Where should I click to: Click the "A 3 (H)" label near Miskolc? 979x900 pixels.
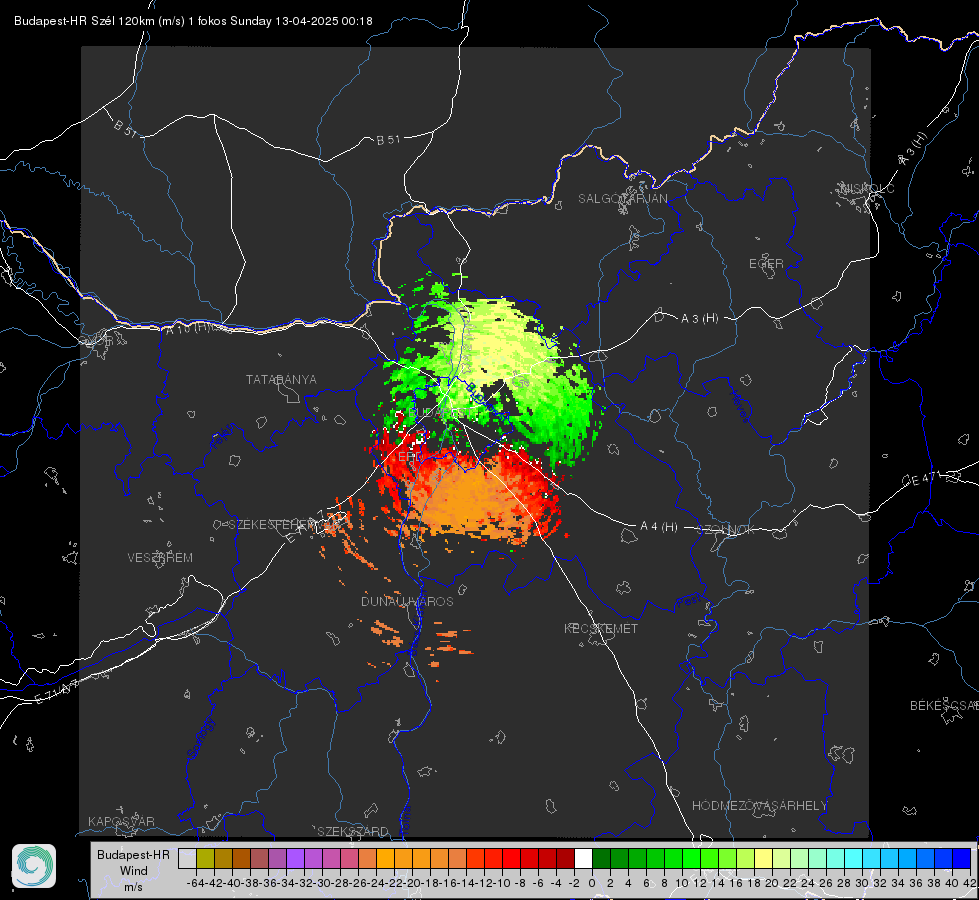(x=913, y=149)
